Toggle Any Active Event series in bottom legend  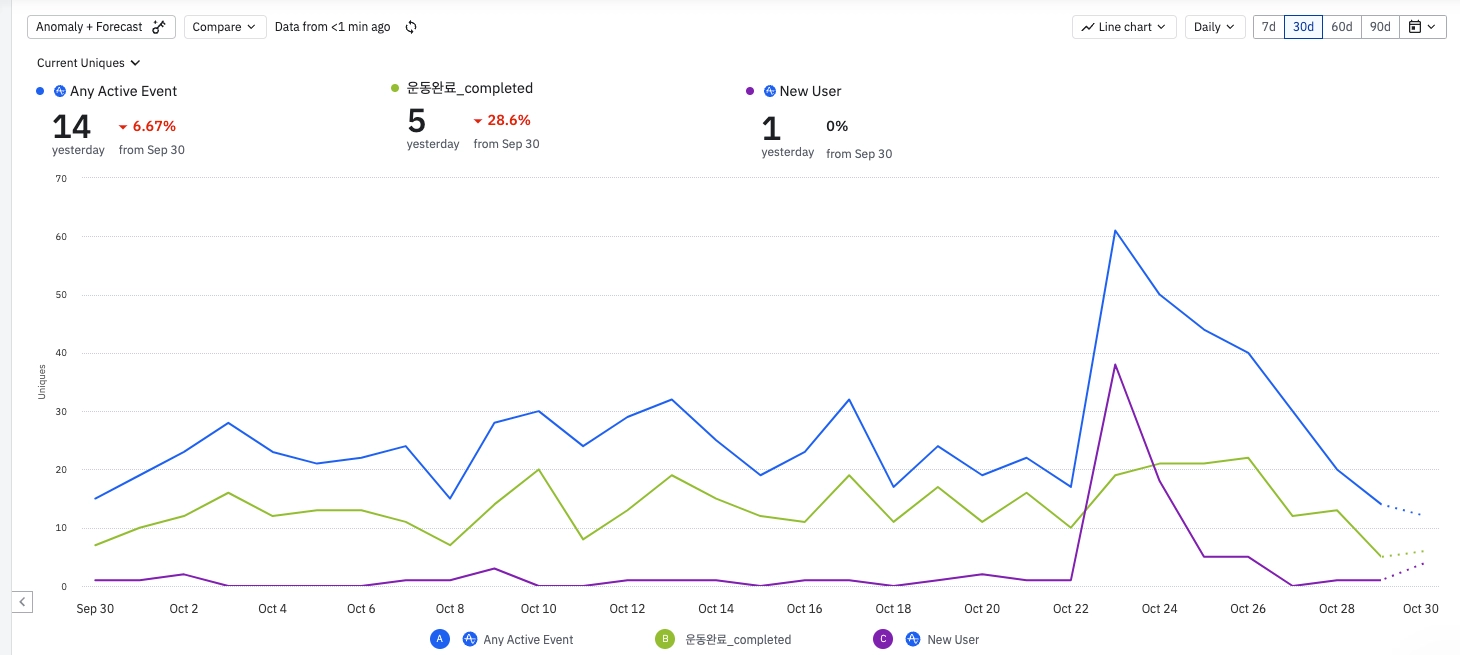528,639
